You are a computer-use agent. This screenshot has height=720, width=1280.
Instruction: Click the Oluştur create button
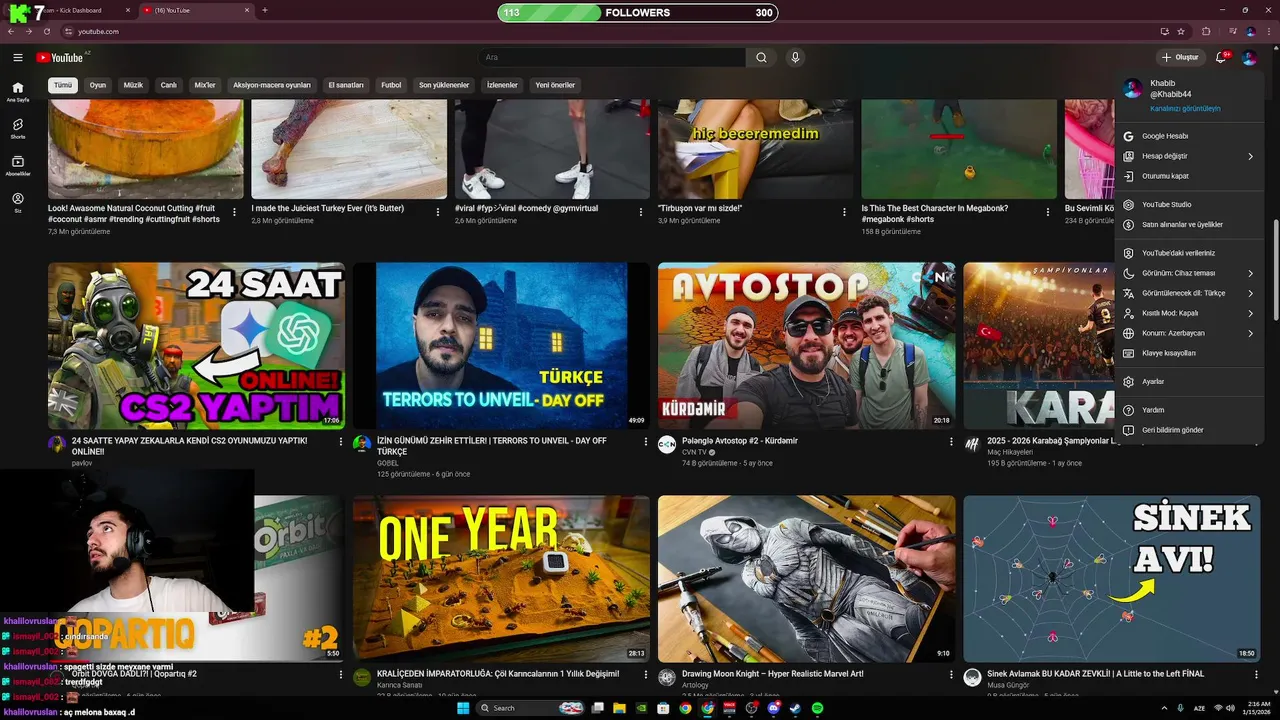[1180, 58]
